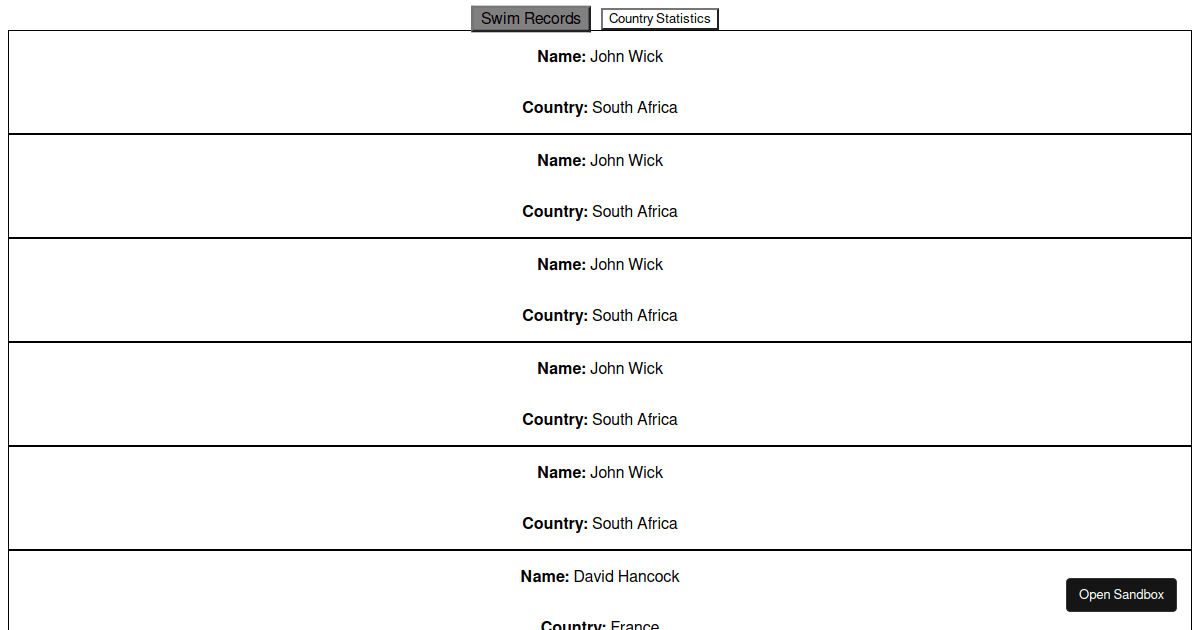Click the Name label beside David Hancock
Screen dimensions: 1200x630
(x=545, y=577)
